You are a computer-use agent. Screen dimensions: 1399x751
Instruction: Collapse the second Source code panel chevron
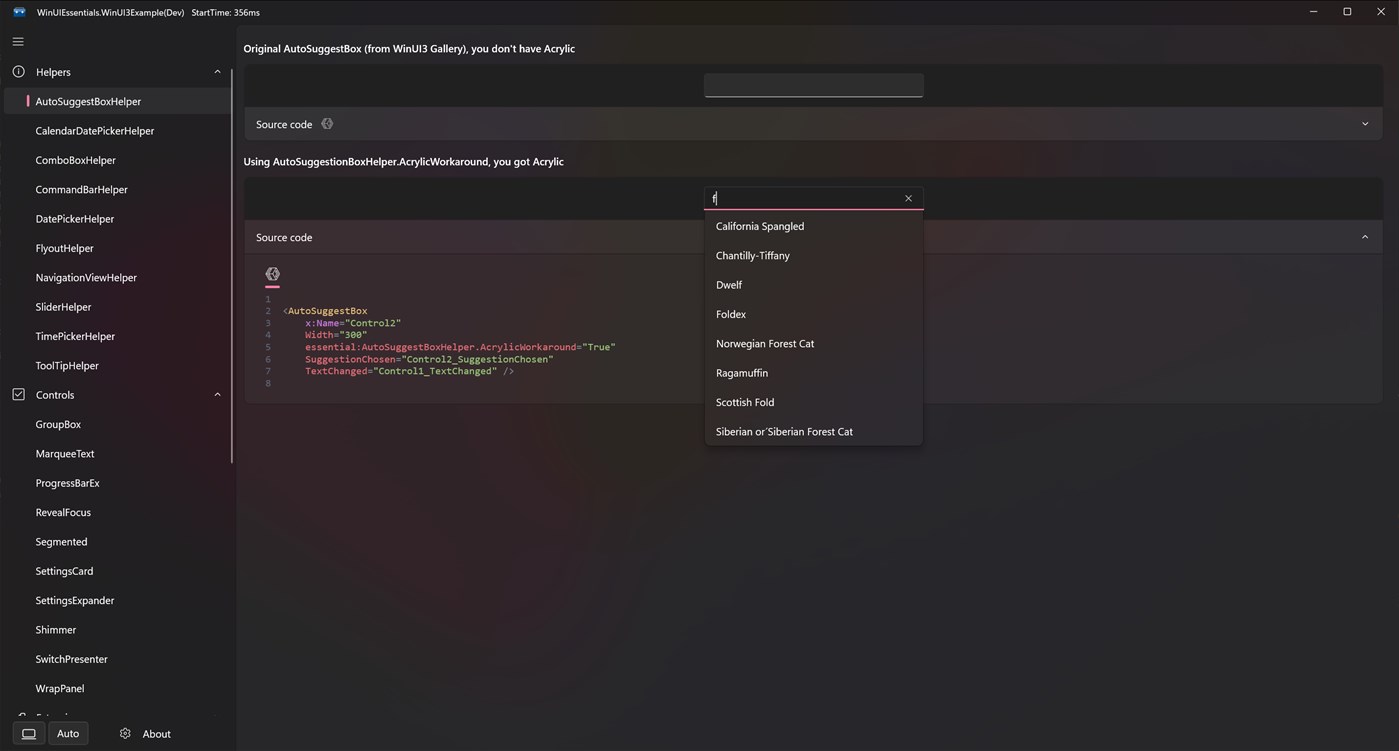1365,237
